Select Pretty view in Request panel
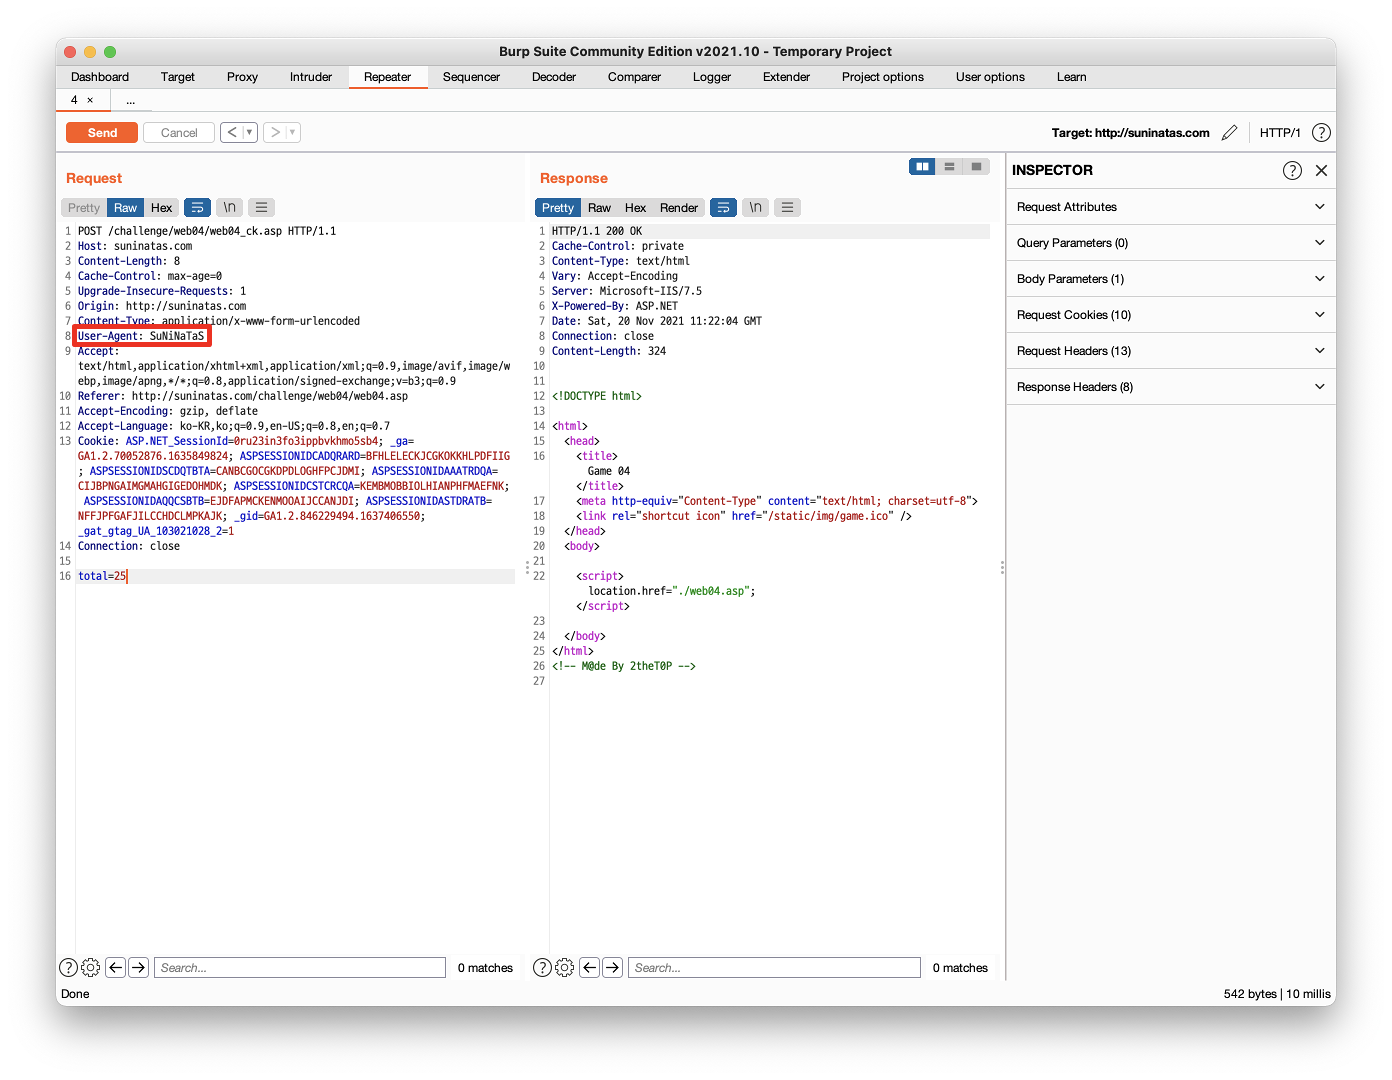The height and width of the screenshot is (1080, 1392). click(x=84, y=208)
